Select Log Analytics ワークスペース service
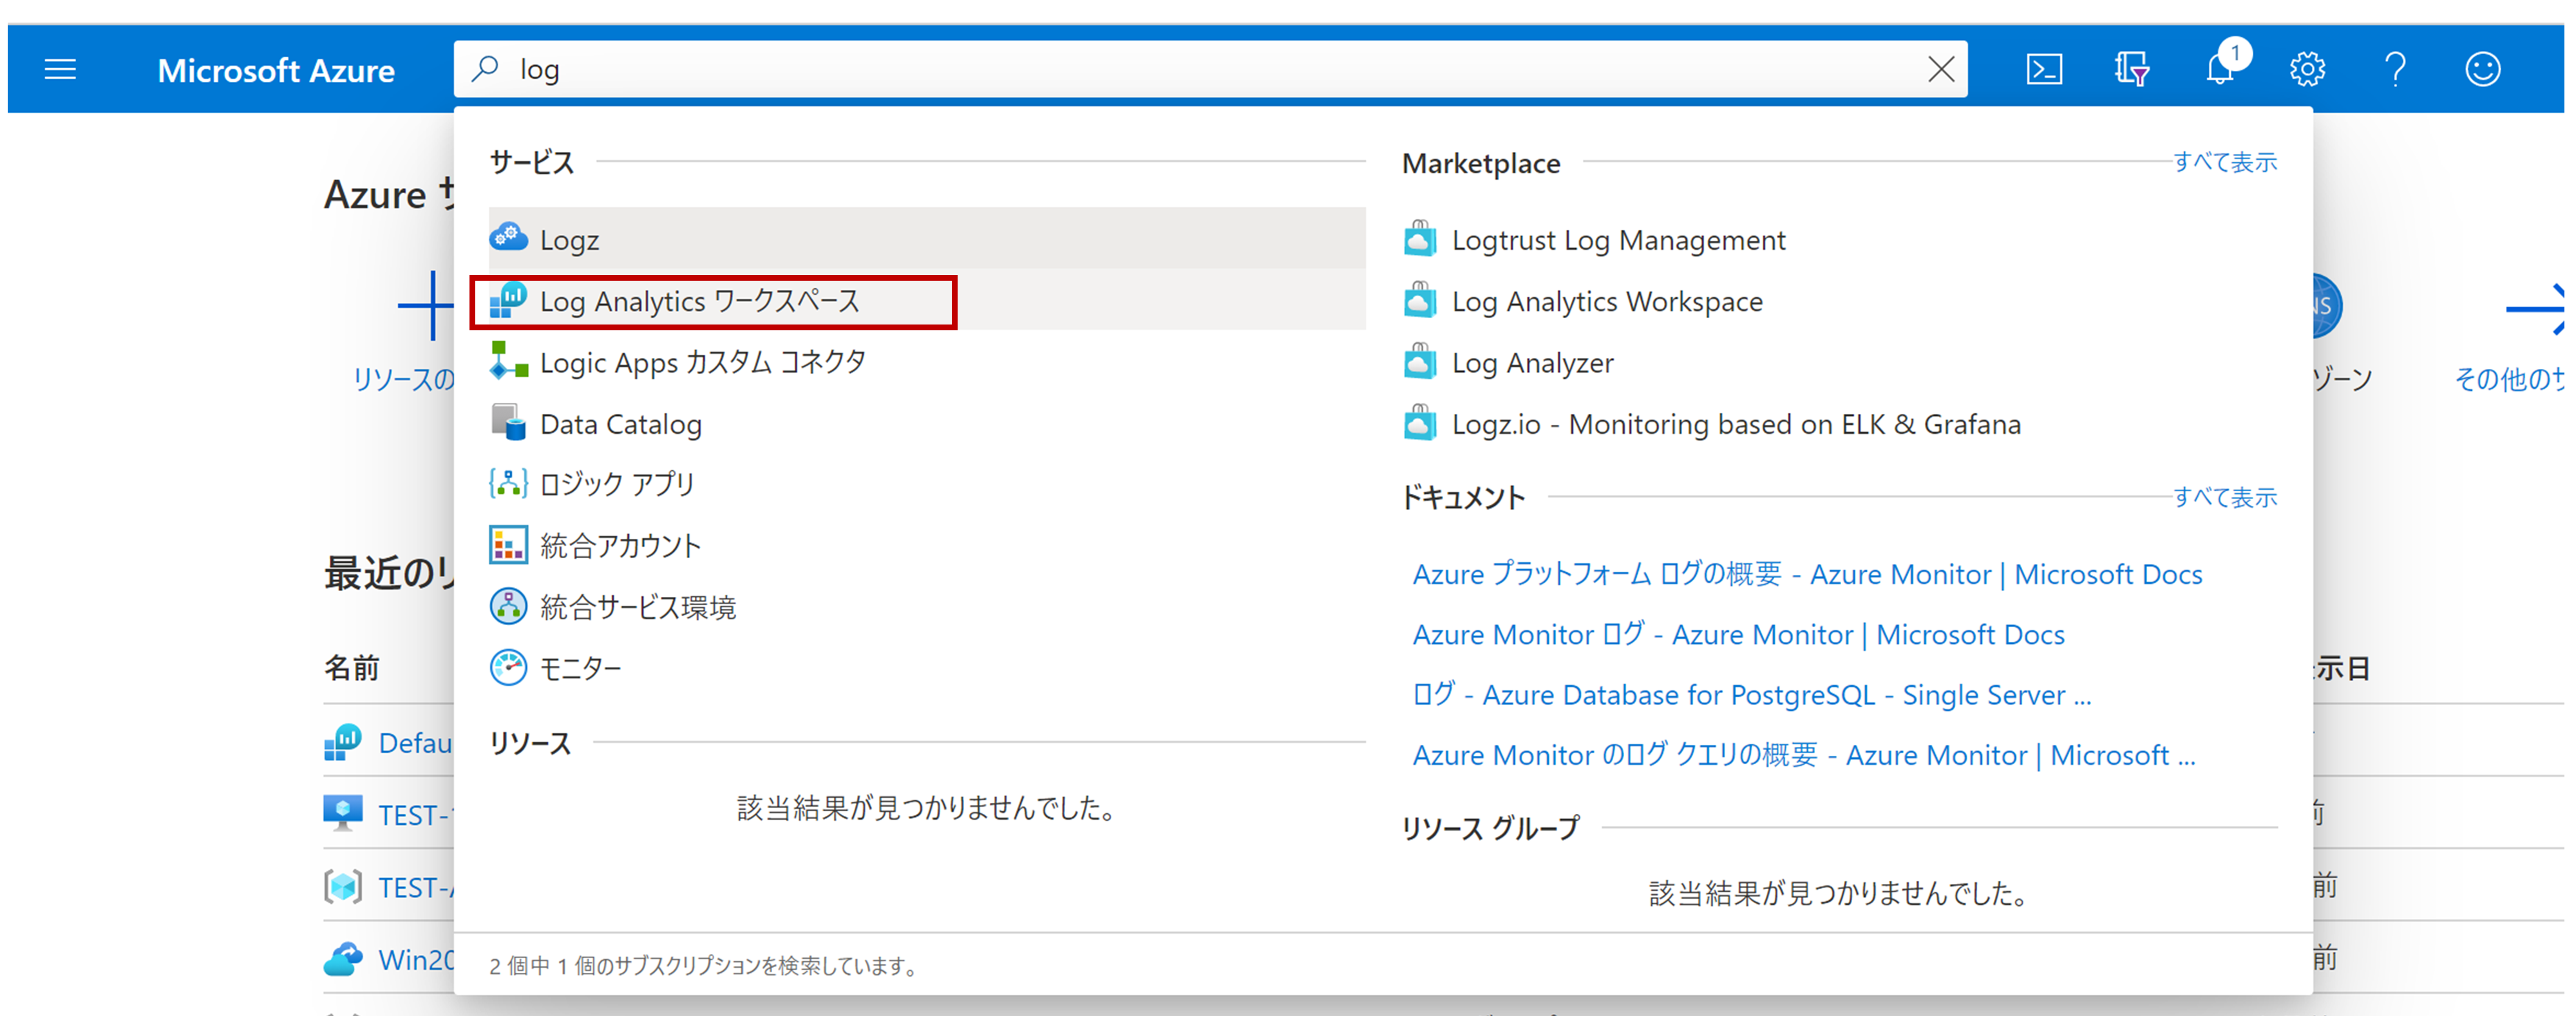 699,301
